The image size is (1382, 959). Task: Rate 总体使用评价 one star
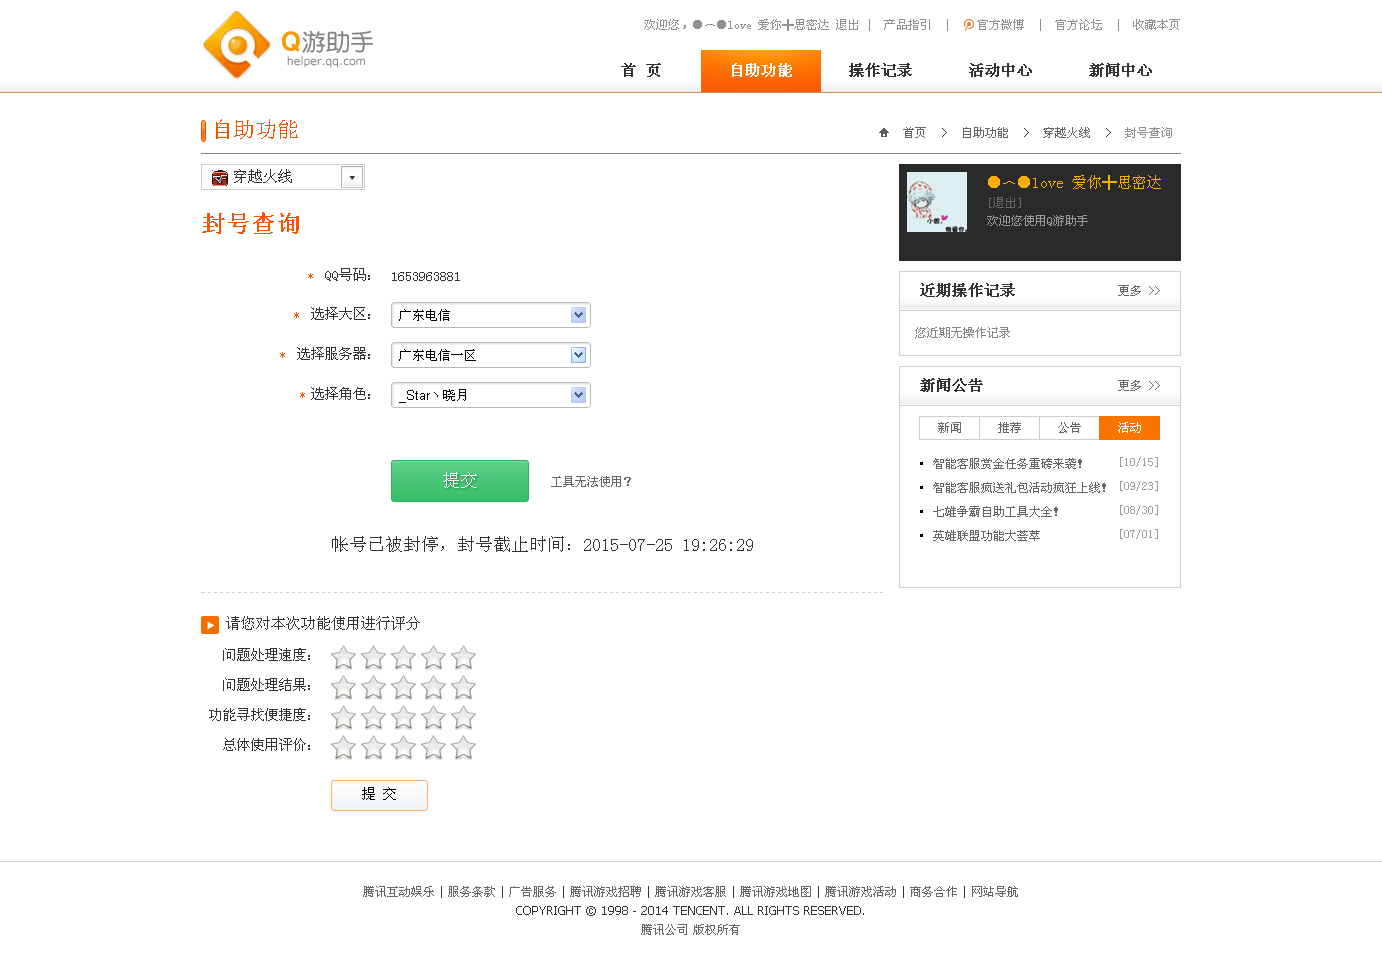point(343,747)
